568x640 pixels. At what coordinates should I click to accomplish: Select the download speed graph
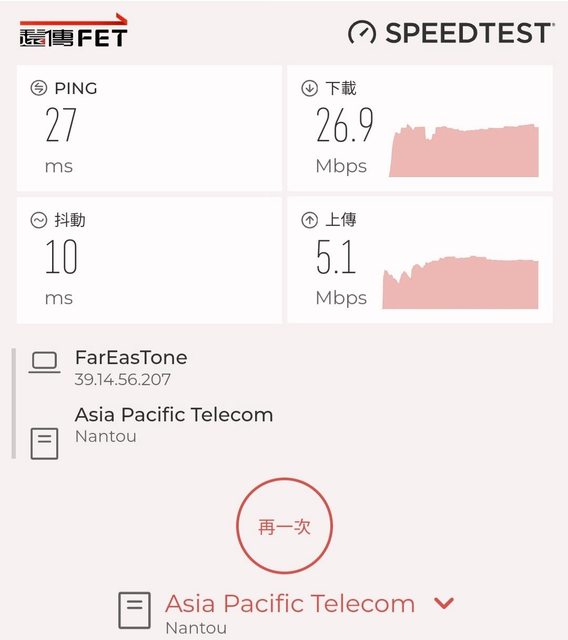(464, 151)
